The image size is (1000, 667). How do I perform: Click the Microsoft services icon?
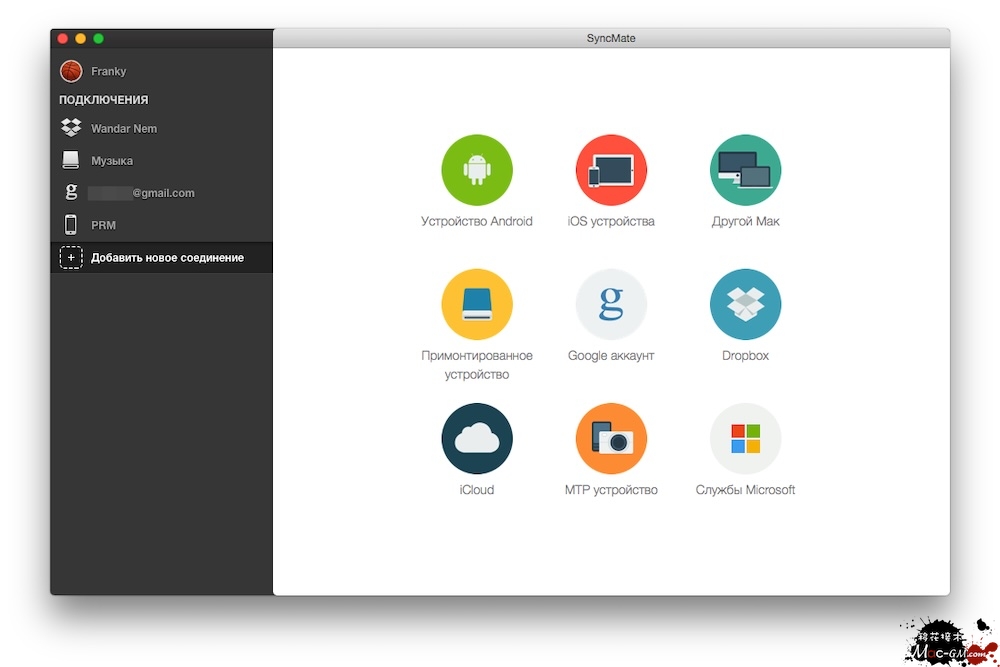745,439
